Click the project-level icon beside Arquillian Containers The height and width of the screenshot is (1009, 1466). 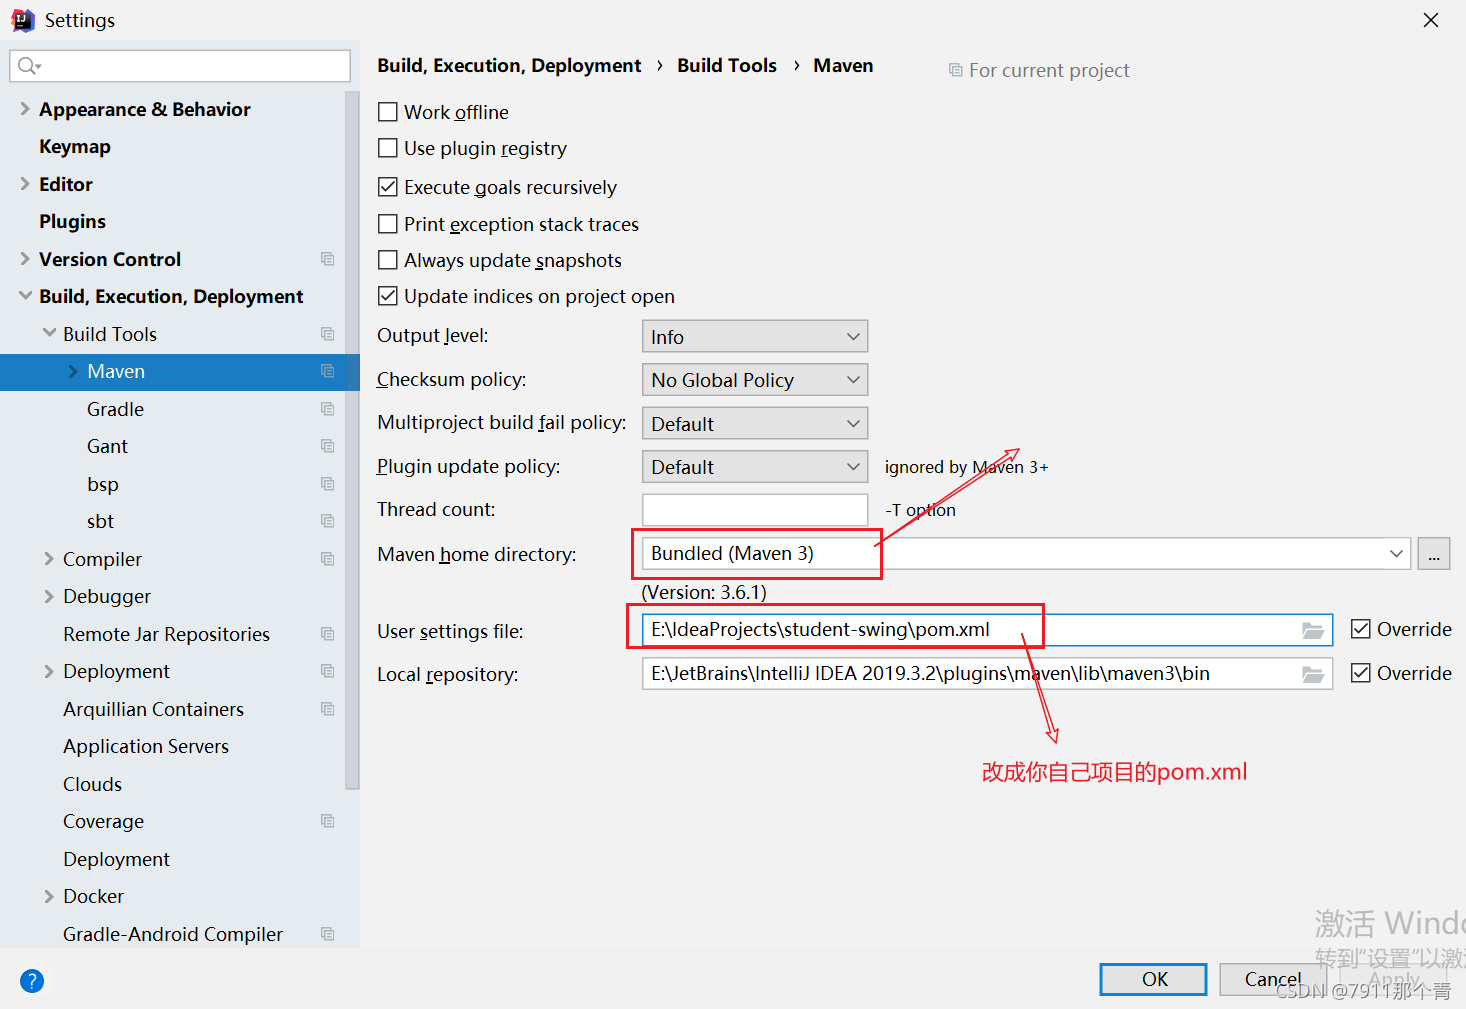(x=327, y=709)
